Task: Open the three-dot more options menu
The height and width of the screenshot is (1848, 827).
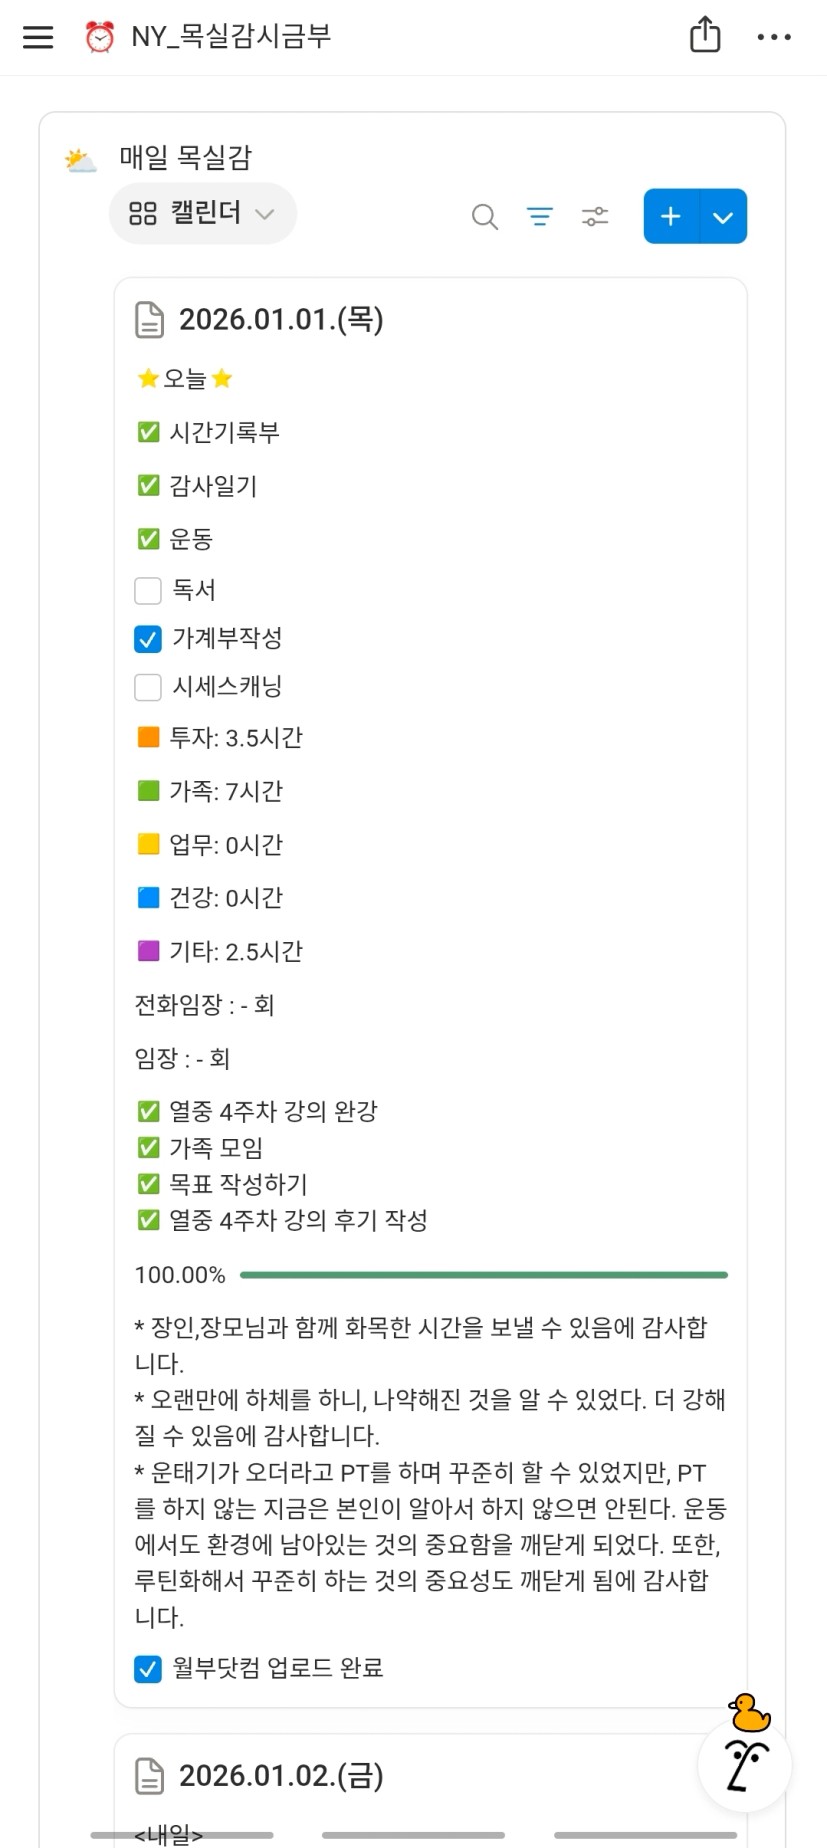Action: [x=774, y=37]
